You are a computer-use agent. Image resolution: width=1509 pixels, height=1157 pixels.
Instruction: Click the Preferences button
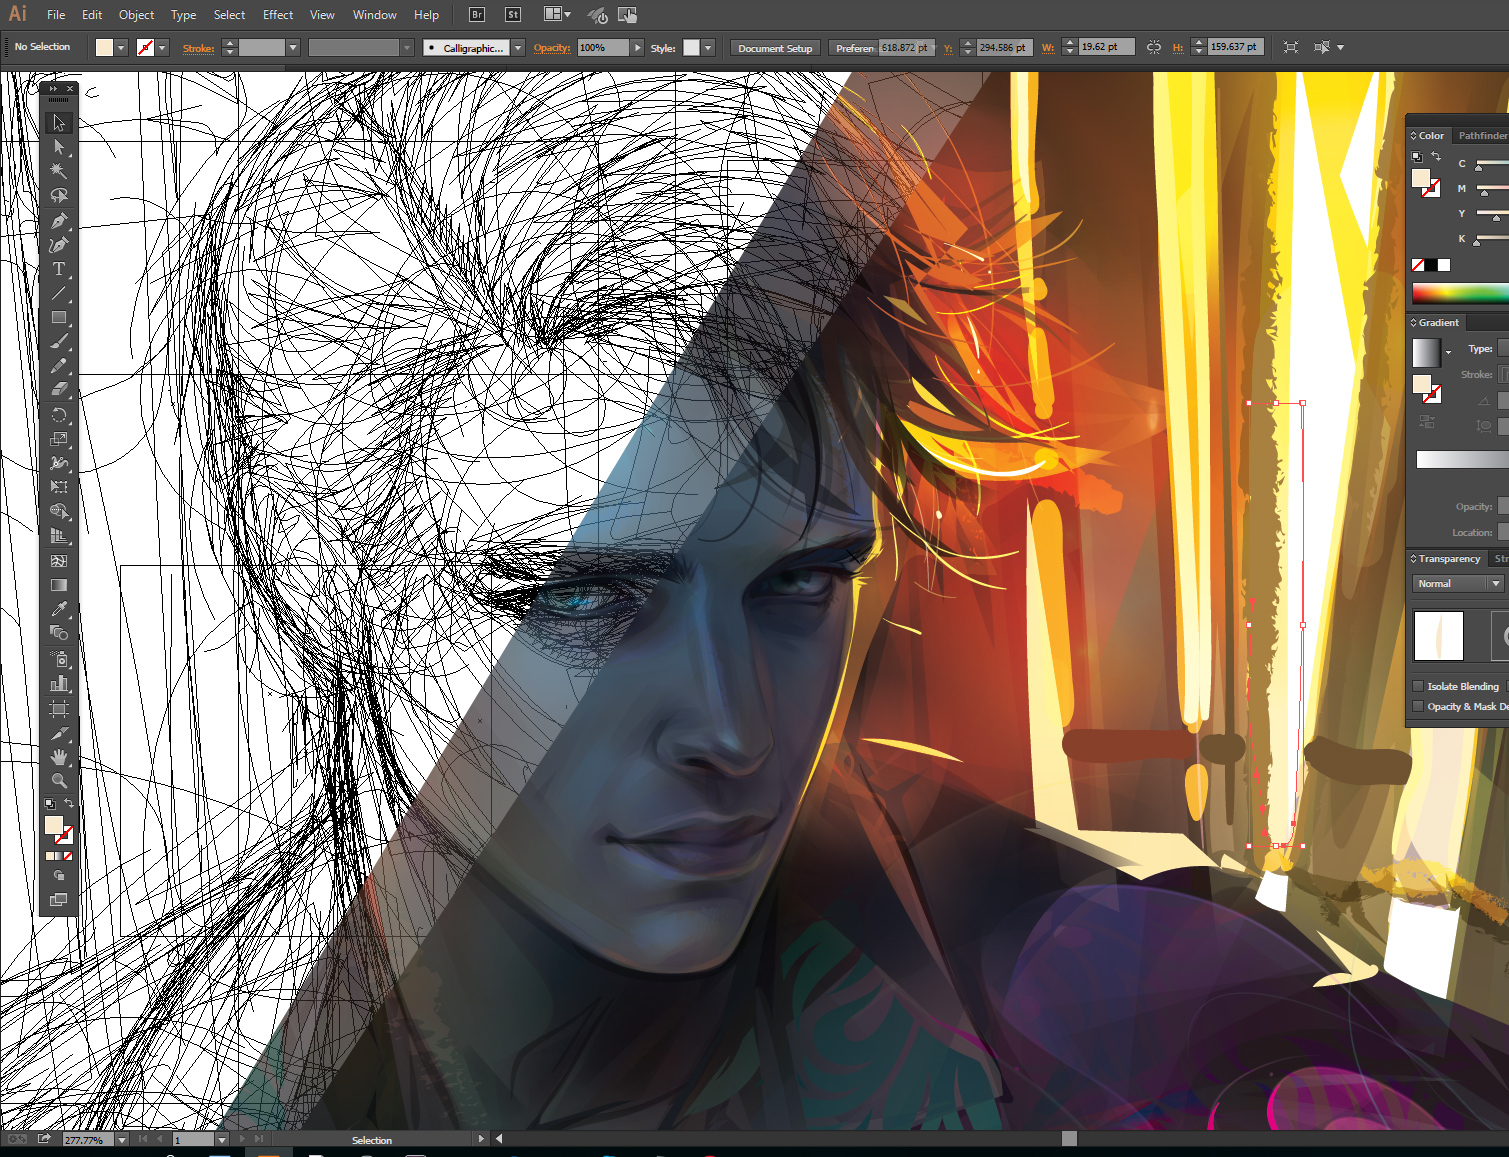pos(854,48)
